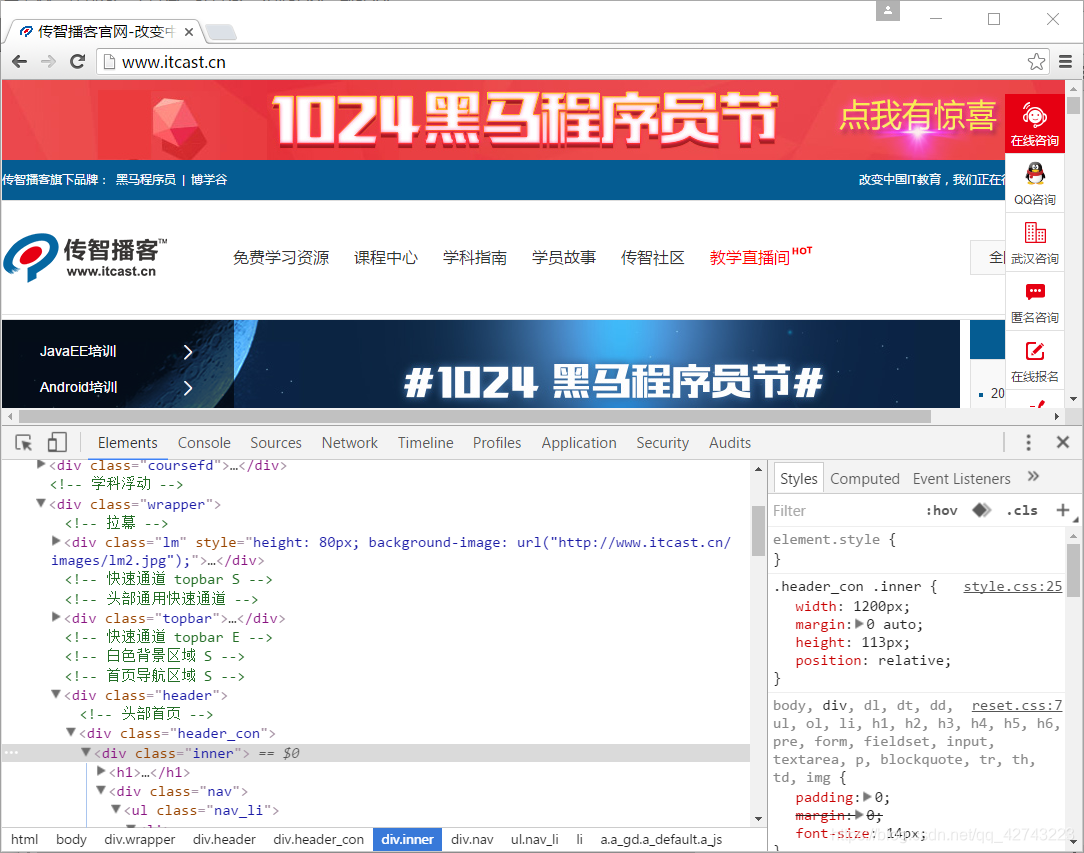Expand the div class coursefd node

pos(41,465)
